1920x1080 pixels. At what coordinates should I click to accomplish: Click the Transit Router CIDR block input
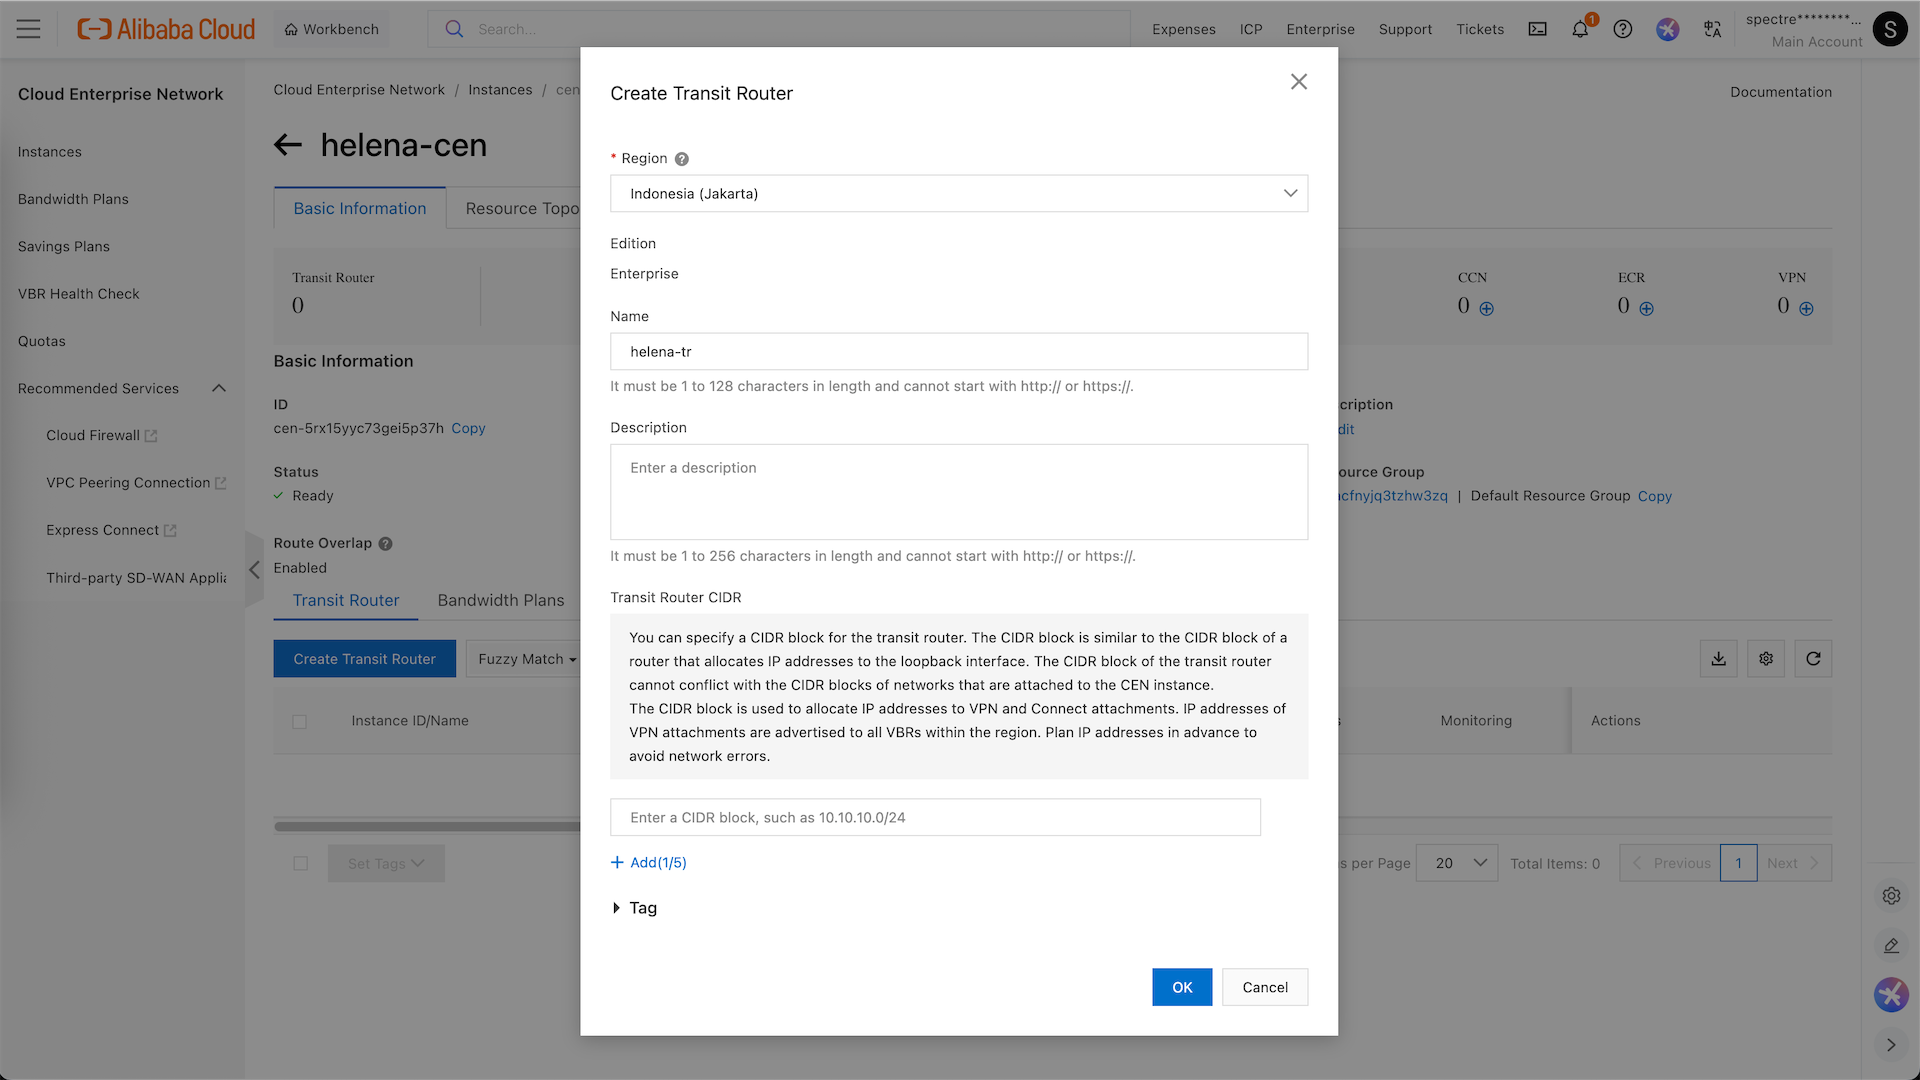[935, 818]
